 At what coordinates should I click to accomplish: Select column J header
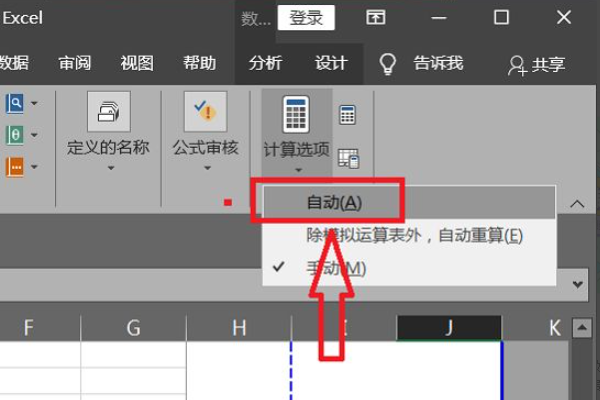[449, 328]
